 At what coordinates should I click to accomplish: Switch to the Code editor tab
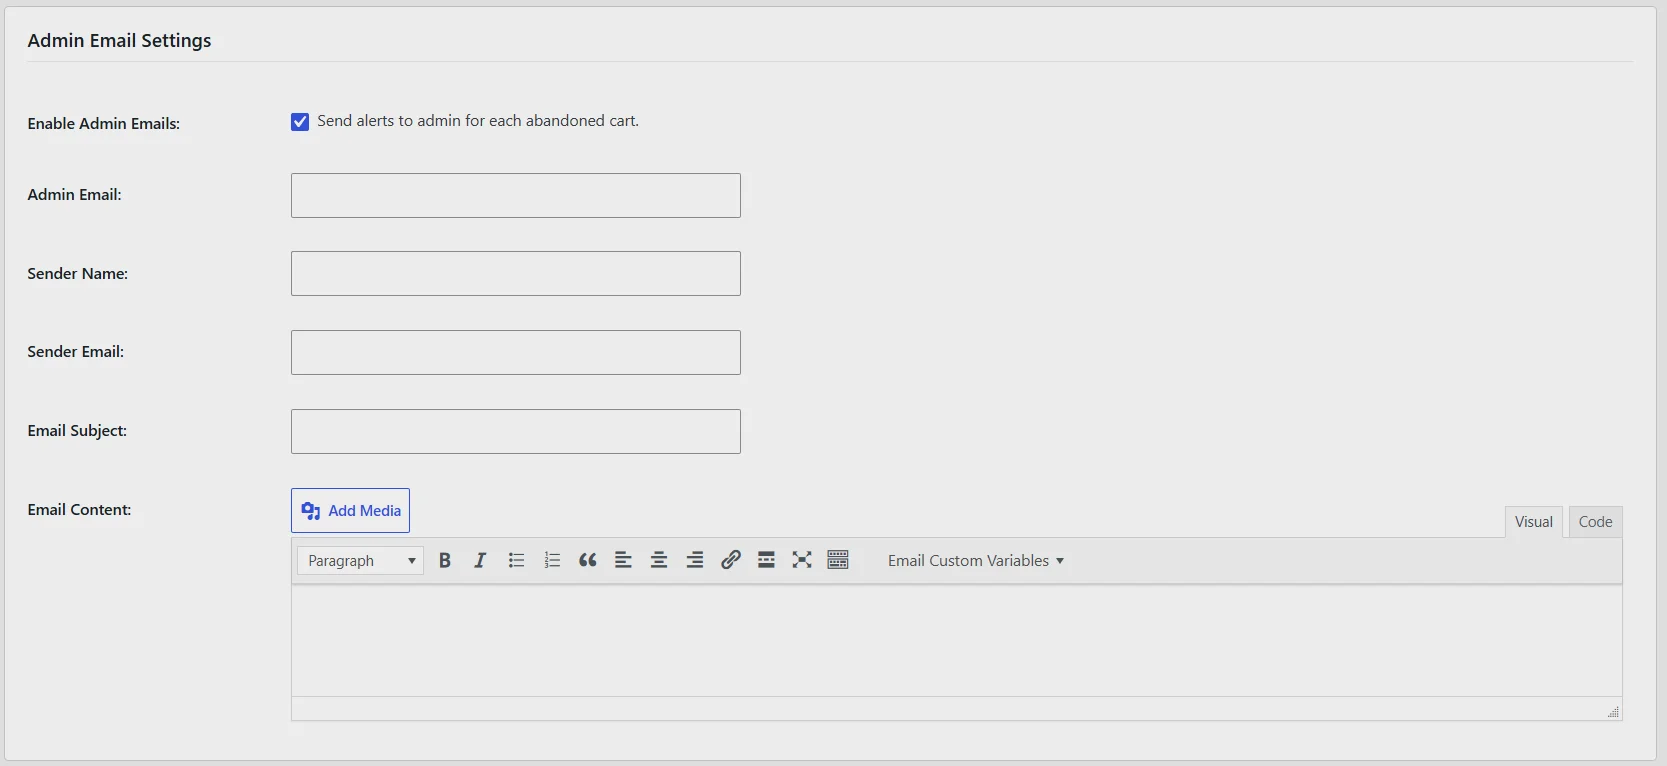1595,522
